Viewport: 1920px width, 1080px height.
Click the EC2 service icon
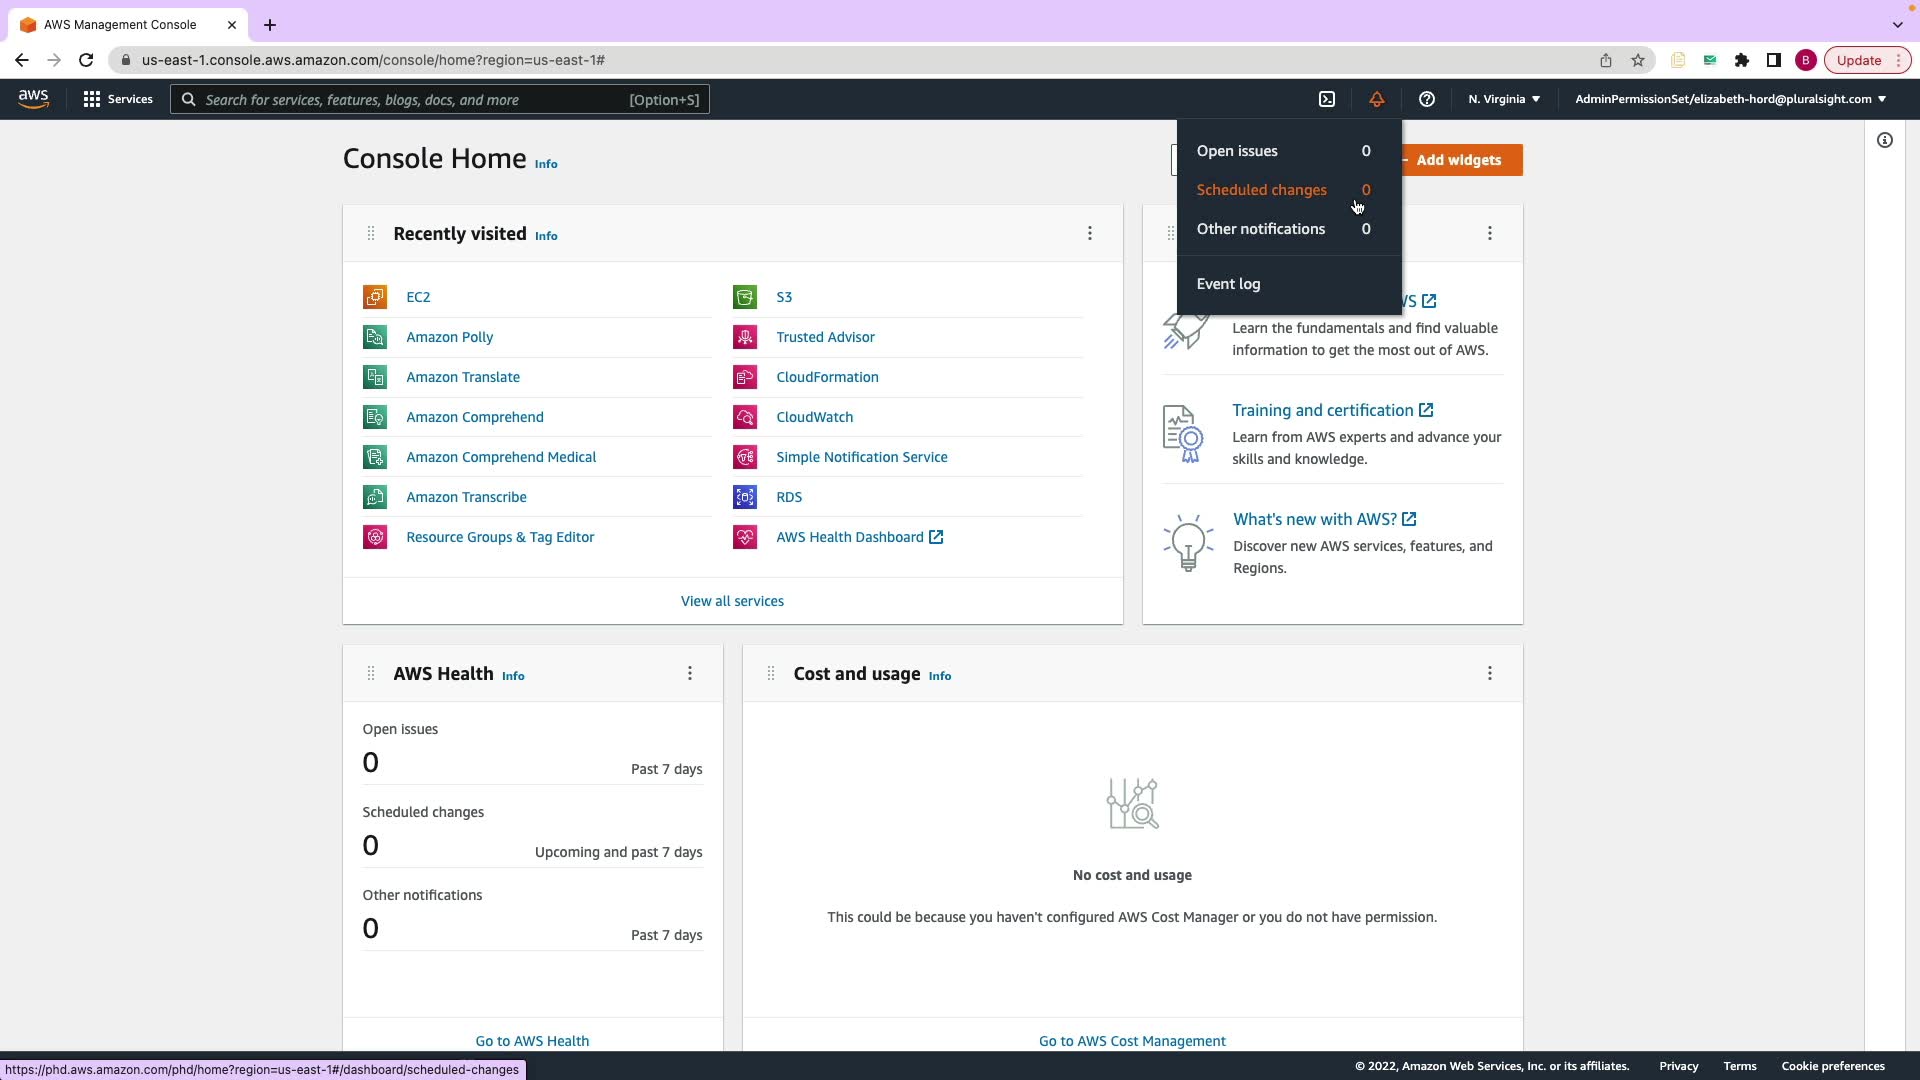coord(375,297)
